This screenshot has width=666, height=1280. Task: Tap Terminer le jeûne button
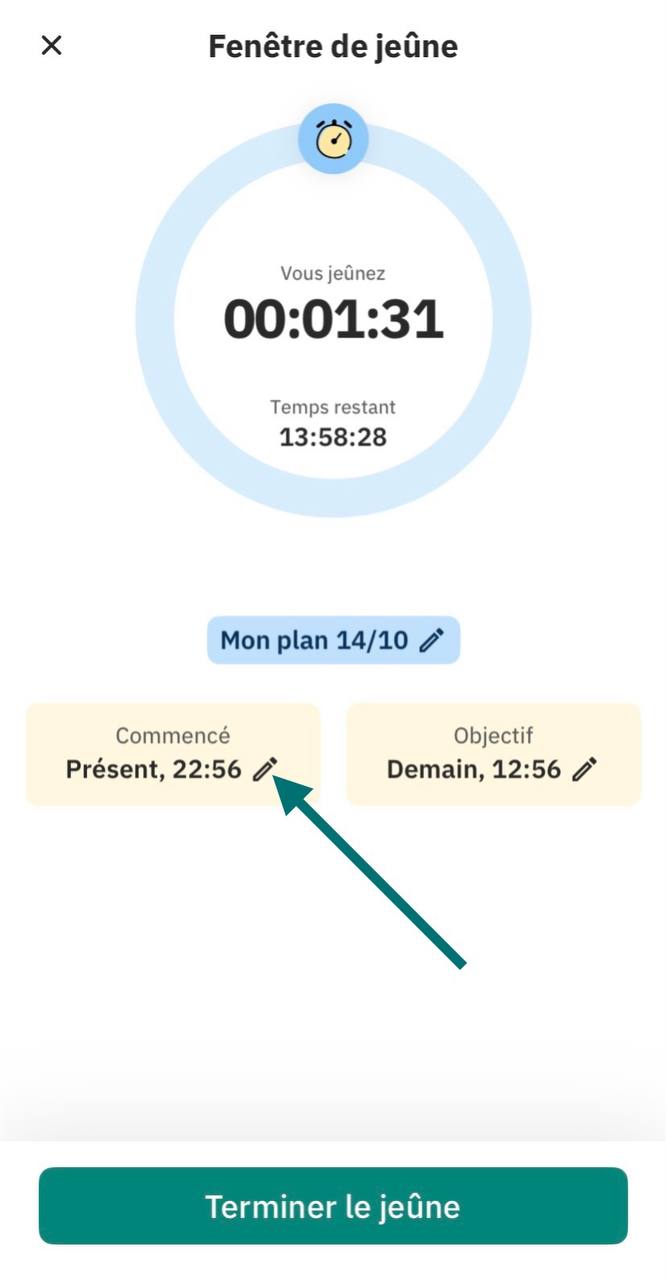(x=333, y=1206)
